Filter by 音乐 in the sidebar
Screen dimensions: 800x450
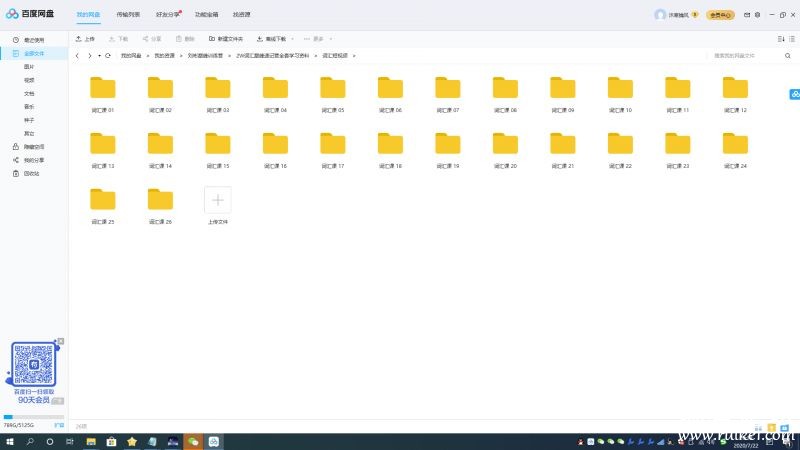pos(29,107)
